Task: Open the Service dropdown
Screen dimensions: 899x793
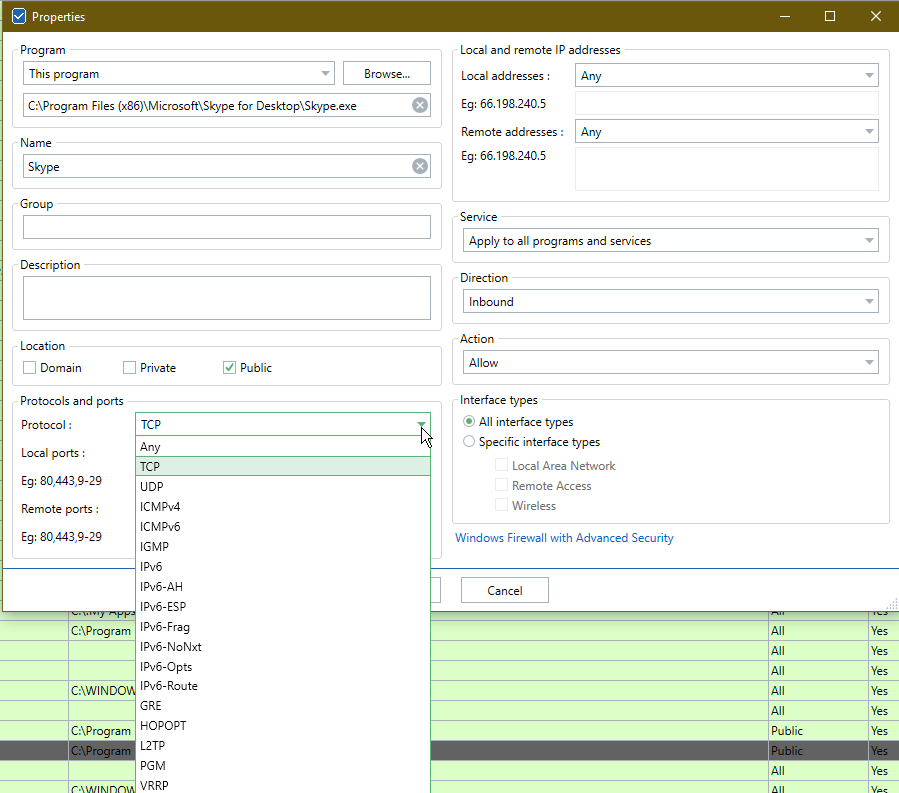Action: 670,241
